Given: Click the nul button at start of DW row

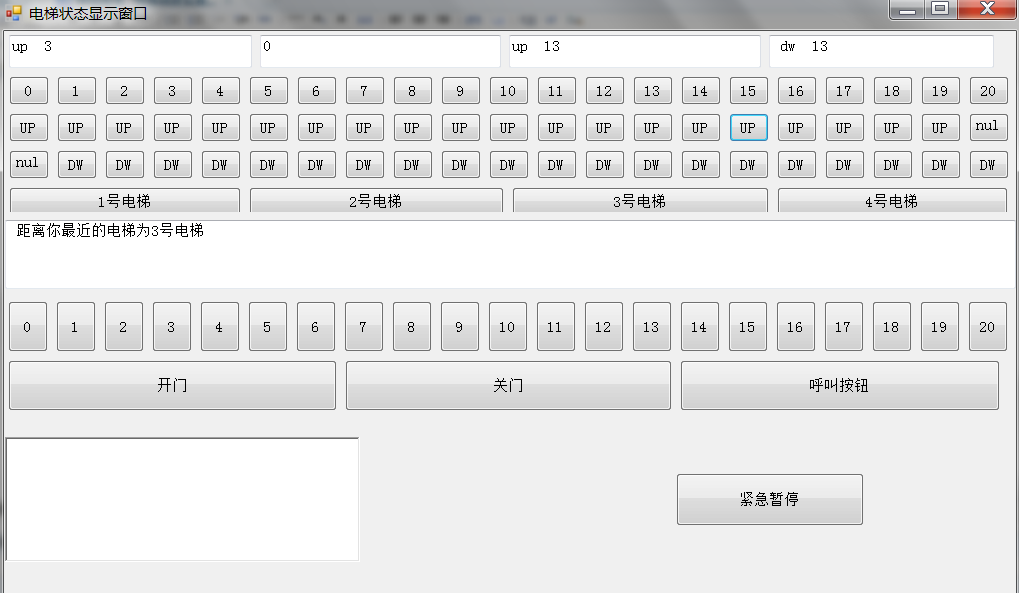Looking at the screenshot, I should click(x=29, y=164).
